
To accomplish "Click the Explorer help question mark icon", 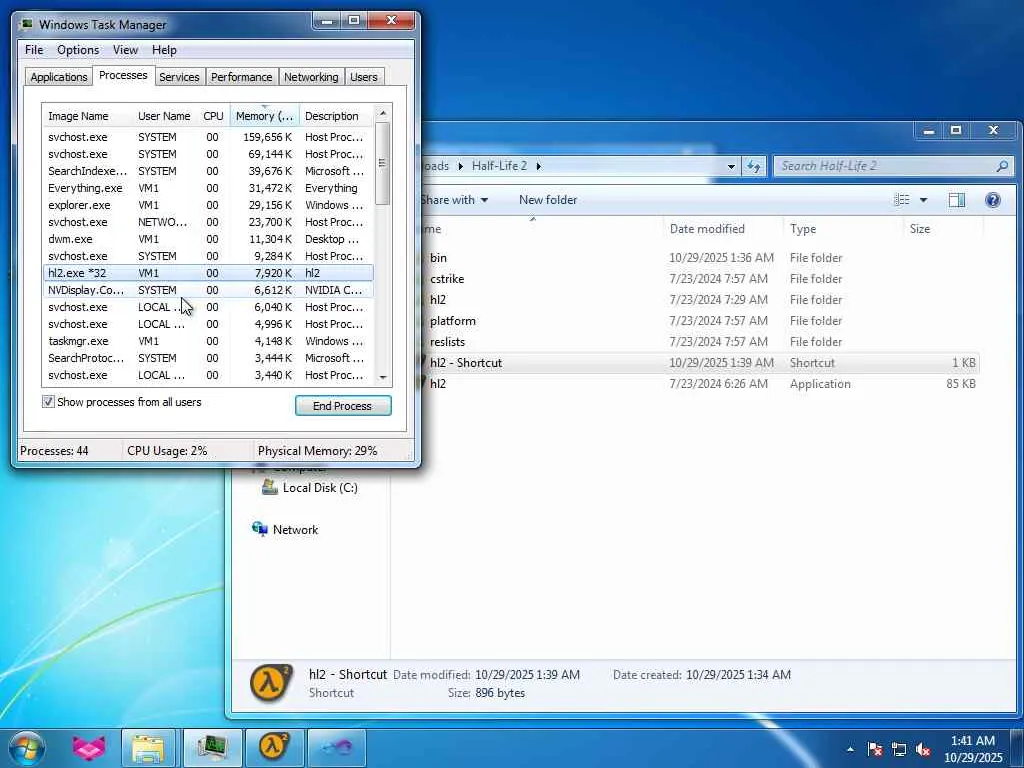I will pyautogui.click(x=993, y=200).
